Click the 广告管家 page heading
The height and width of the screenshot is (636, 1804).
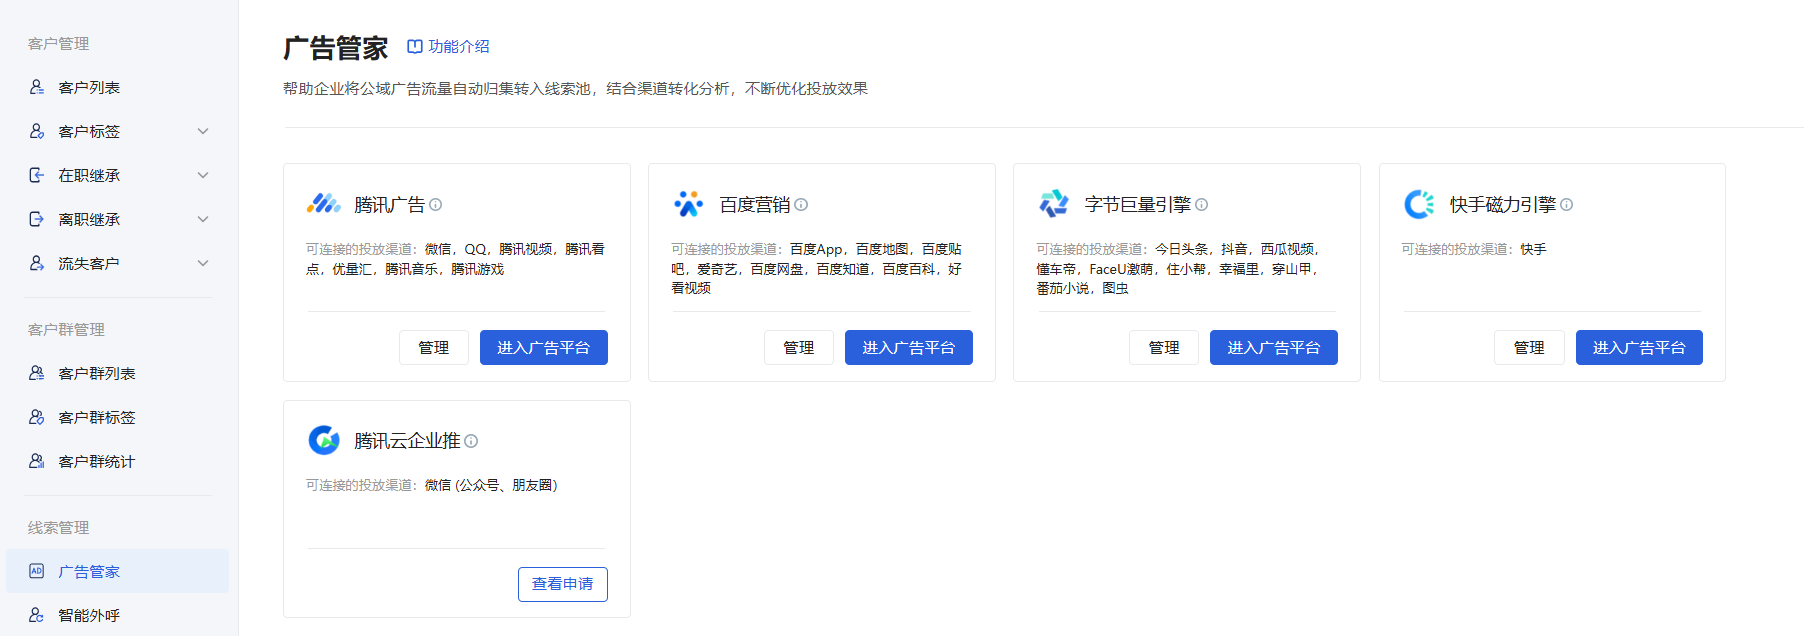(336, 47)
